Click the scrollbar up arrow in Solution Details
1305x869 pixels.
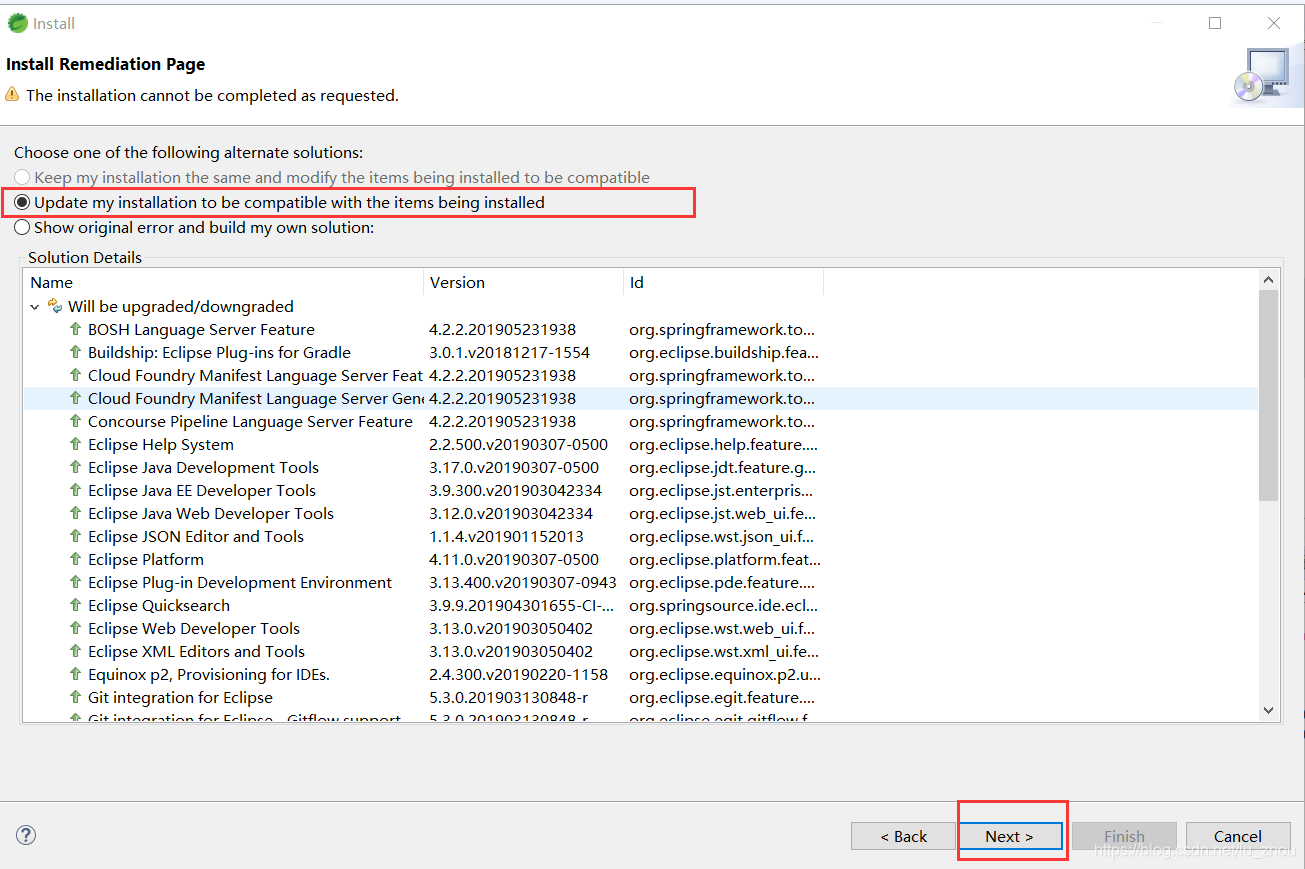[1268, 281]
